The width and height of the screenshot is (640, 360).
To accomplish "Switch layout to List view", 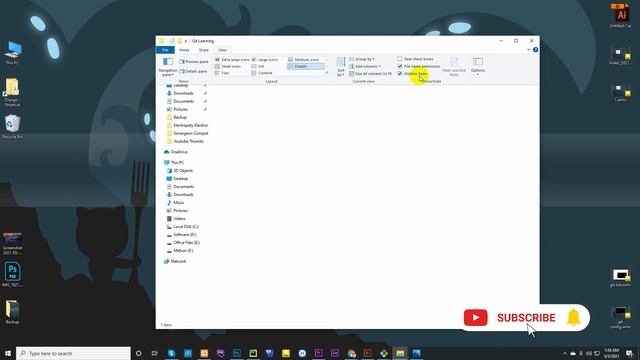I will 258,66.
